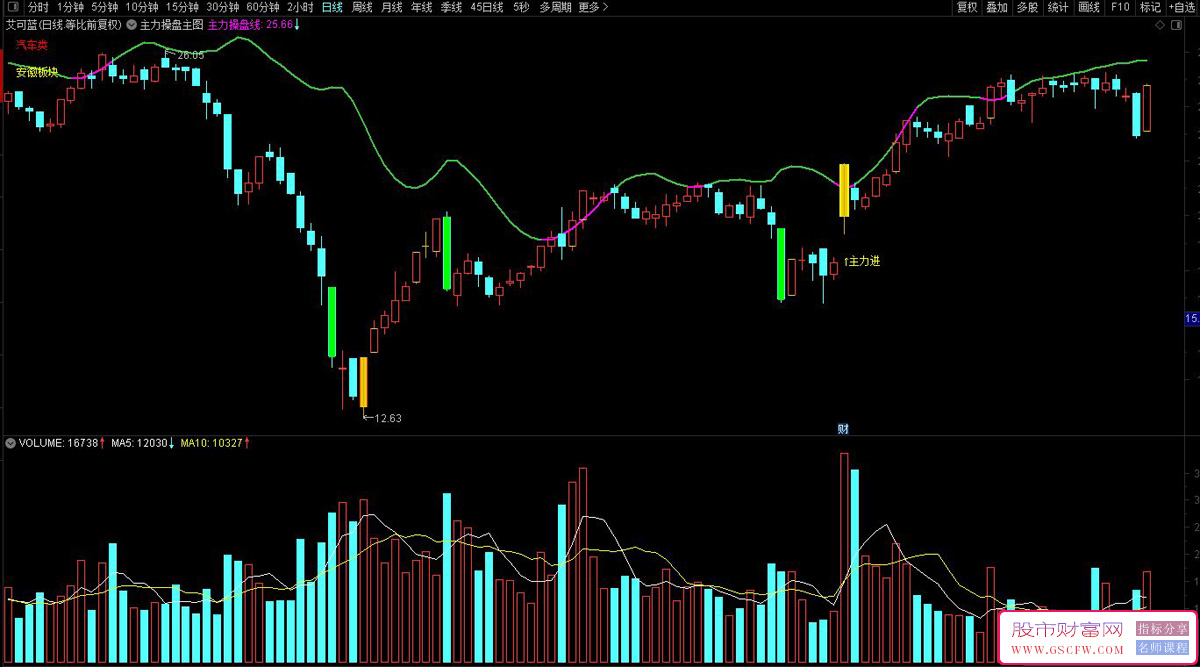The width and height of the screenshot is (1200, 667).
Task: Click the 主力操盘线: 25.66 value
Action: pos(250,23)
